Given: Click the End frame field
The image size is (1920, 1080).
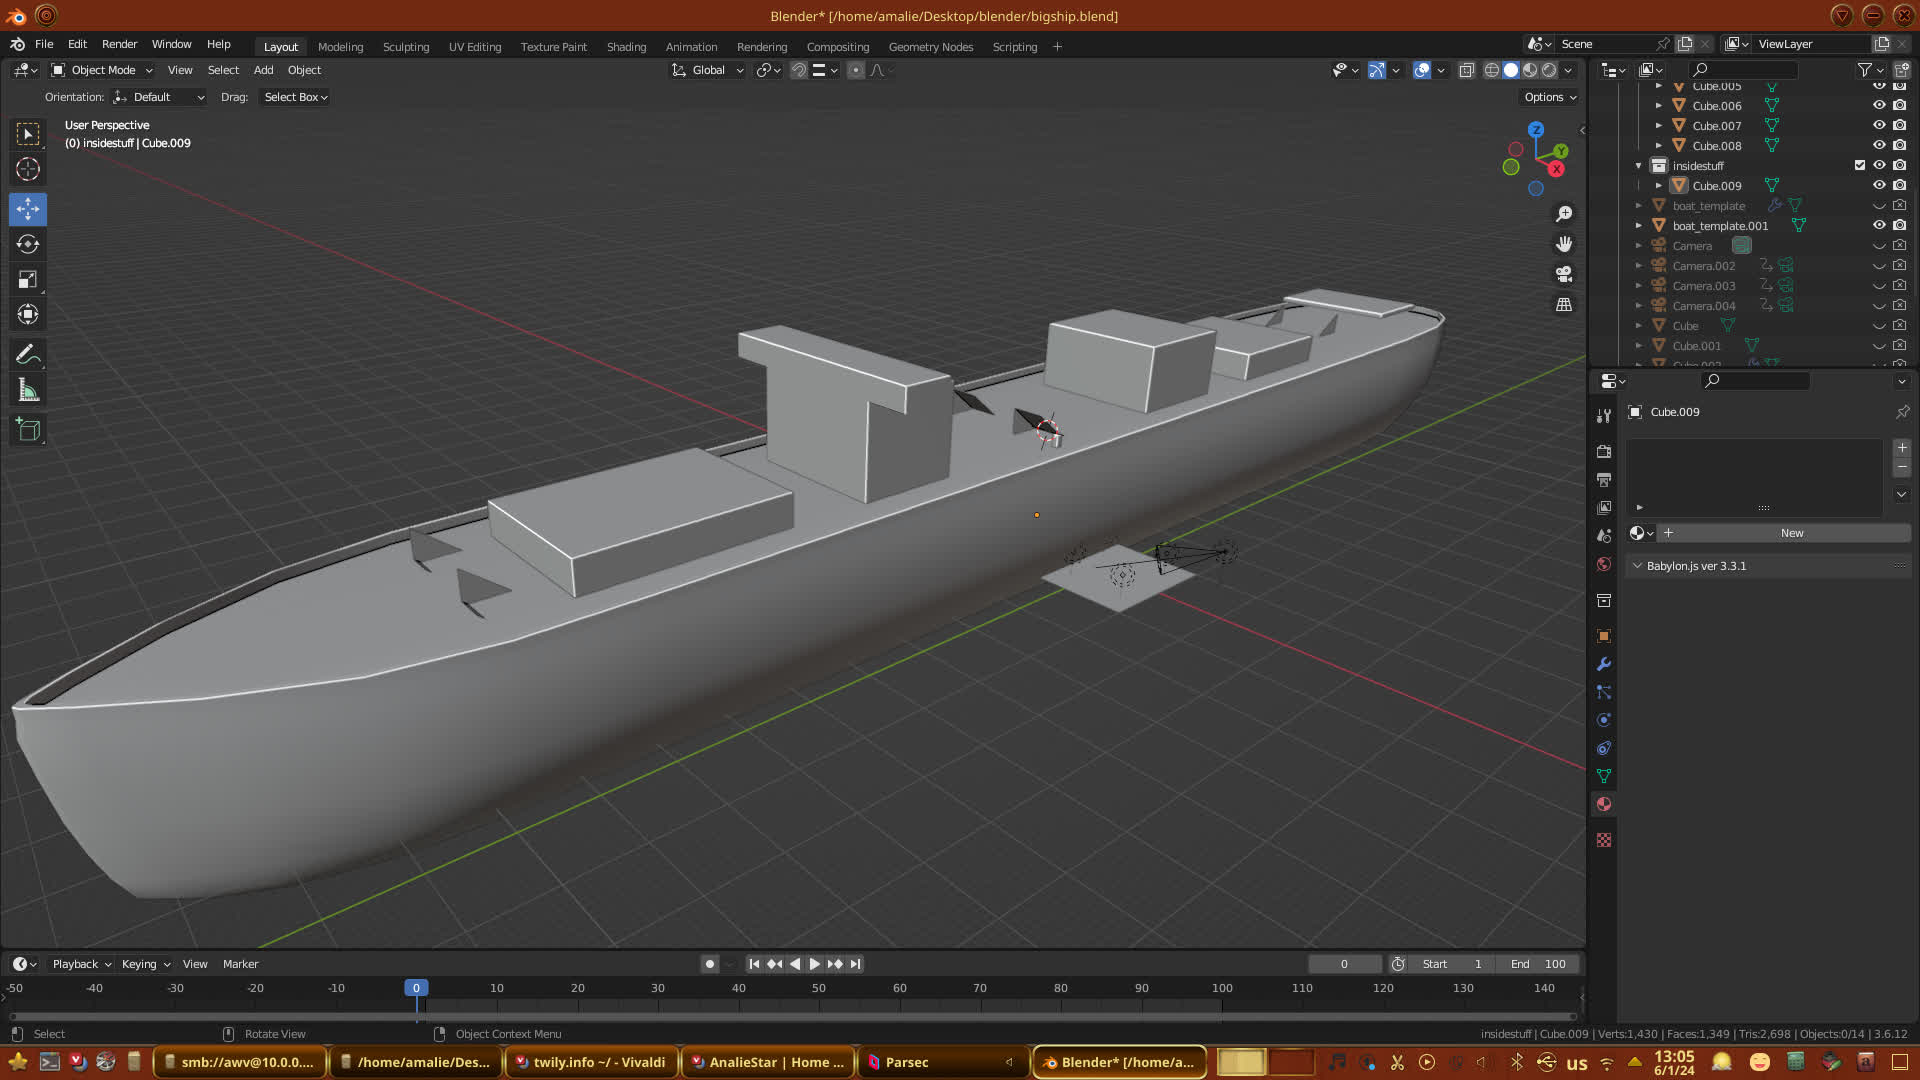Looking at the screenshot, I should click(1538, 964).
